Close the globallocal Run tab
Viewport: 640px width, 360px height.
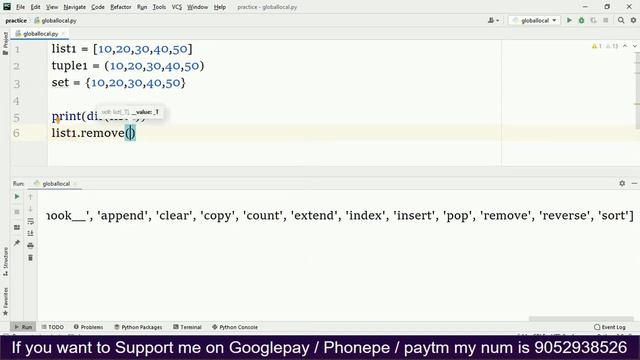tap(75, 184)
